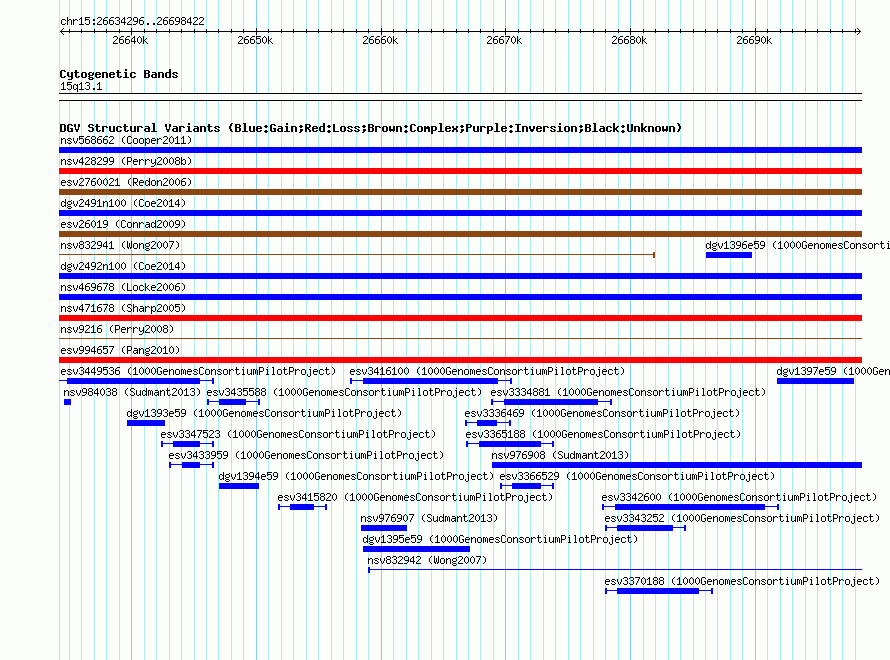Click the nsv568662 (Cooper2011) blue gain bar
Screen dimensions: 890x660
(460, 150)
